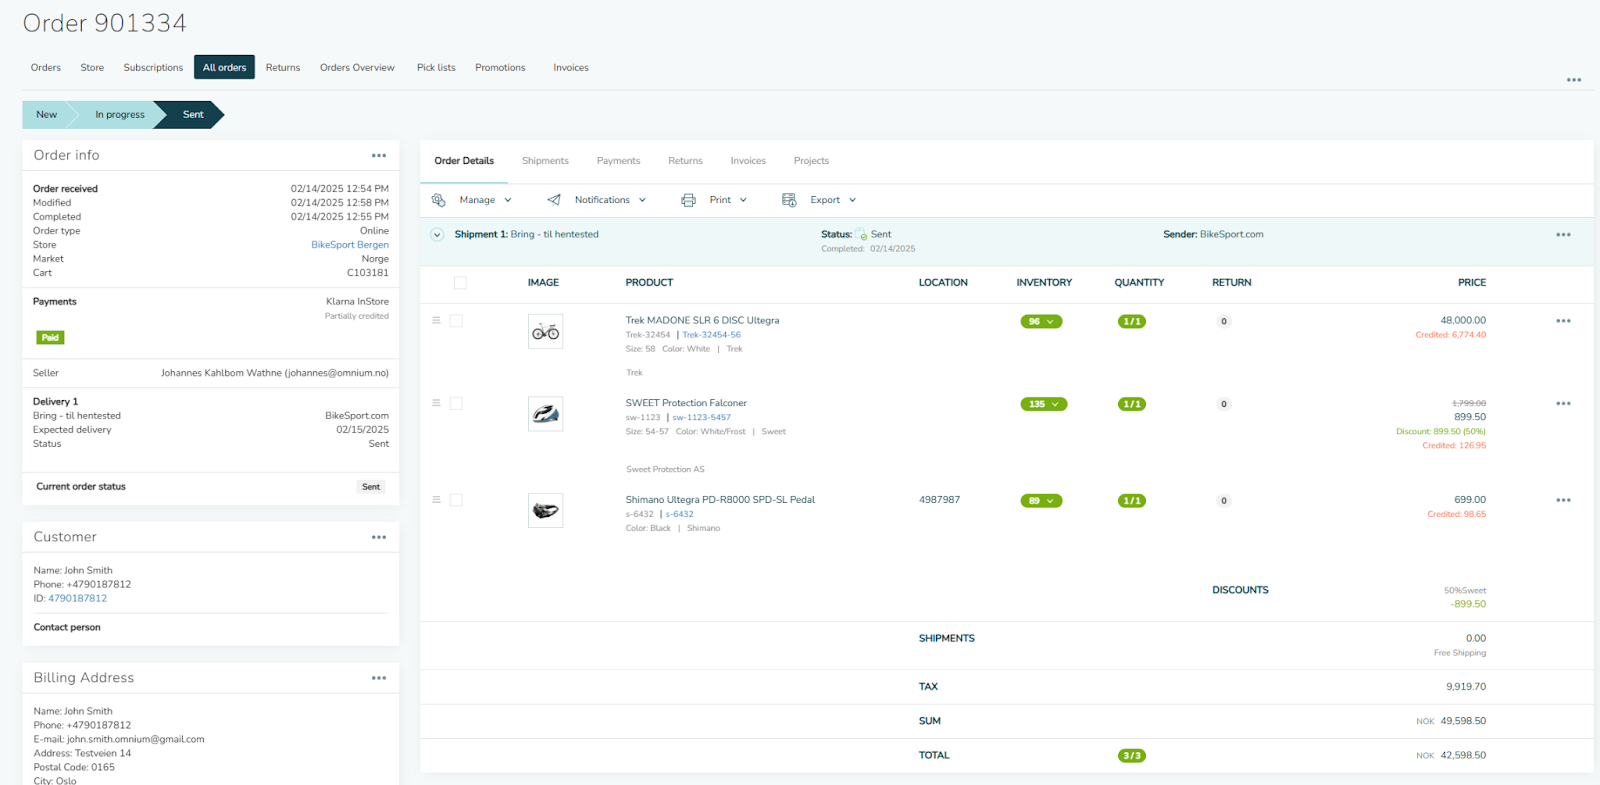Go to Orders in top navigation
The image size is (1600, 785).
tap(46, 68)
